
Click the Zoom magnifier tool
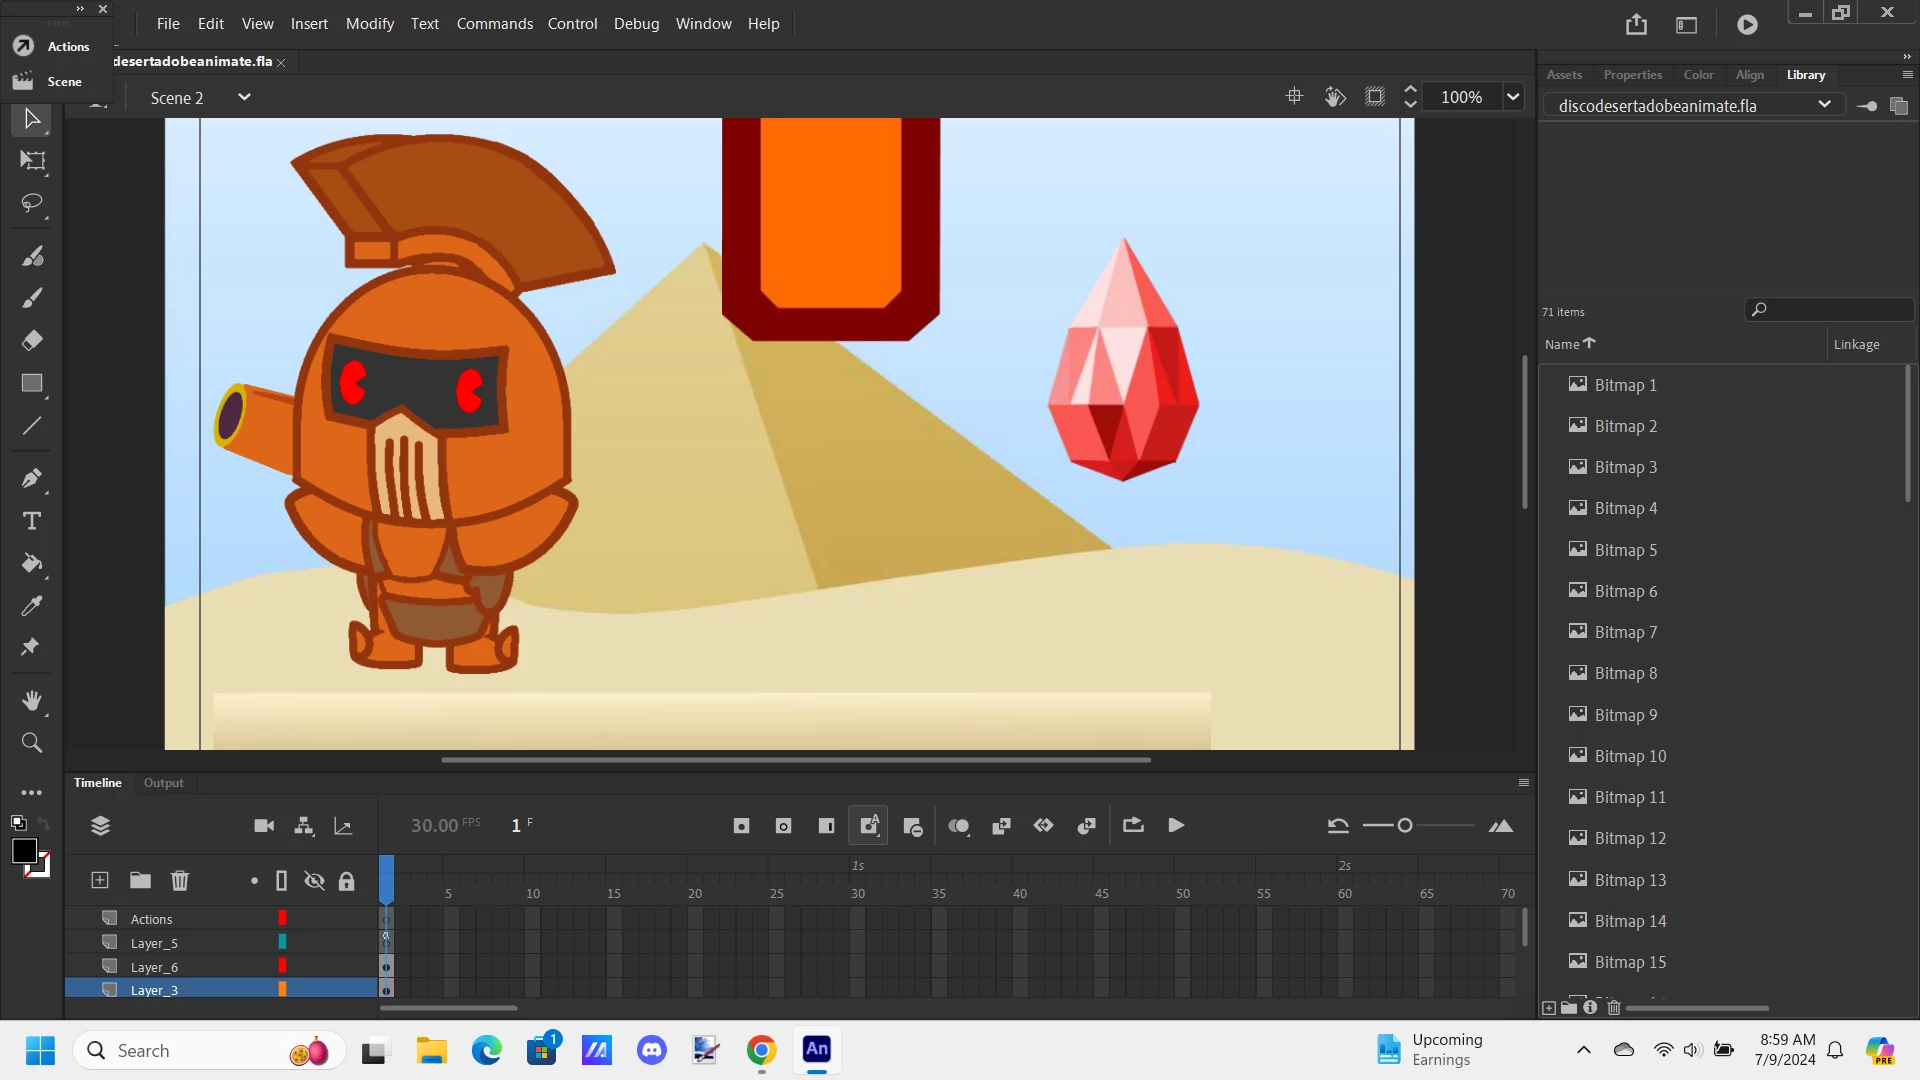click(32, 743)
